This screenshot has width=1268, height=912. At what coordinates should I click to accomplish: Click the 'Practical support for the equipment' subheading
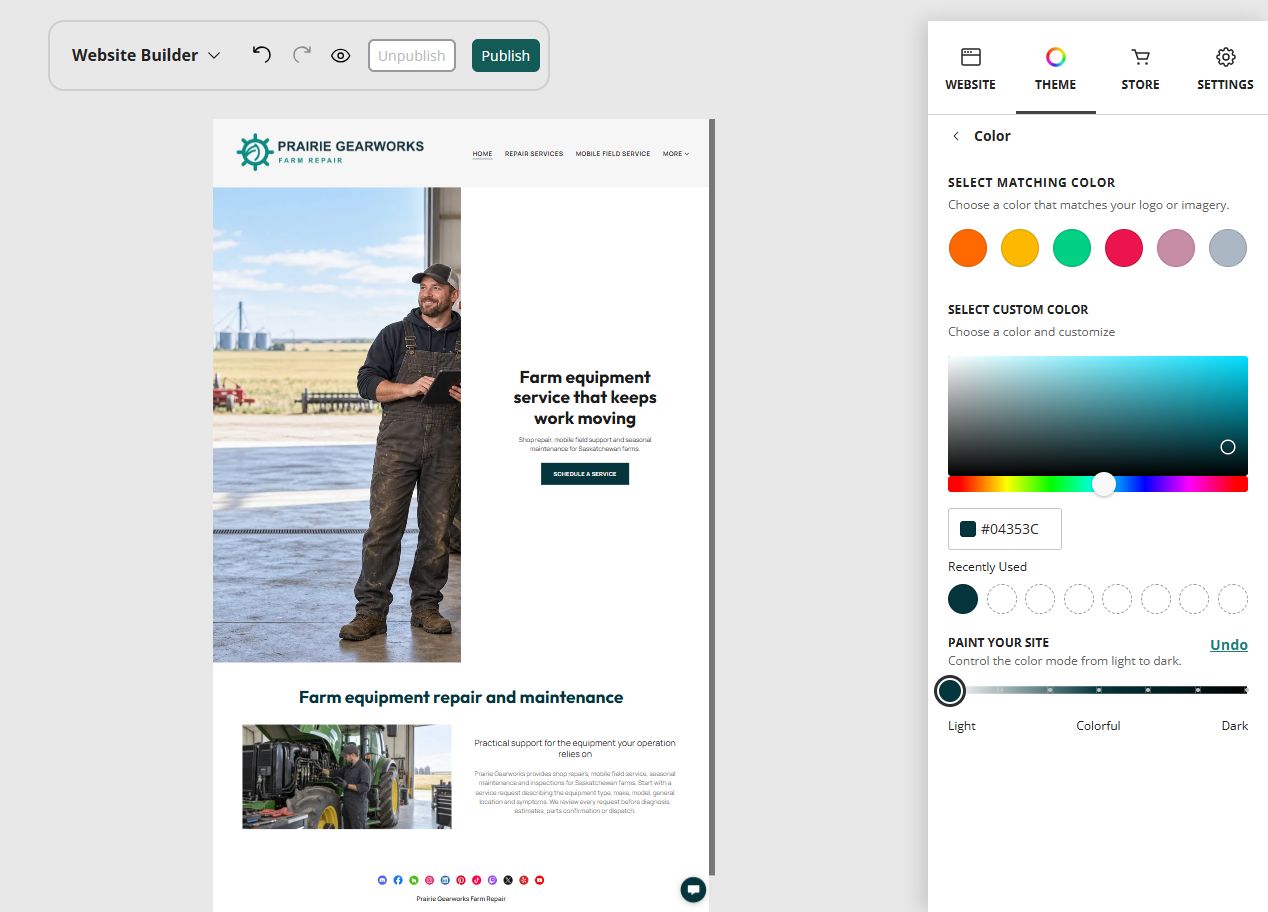pyautogui.click(x=575, y=748)
